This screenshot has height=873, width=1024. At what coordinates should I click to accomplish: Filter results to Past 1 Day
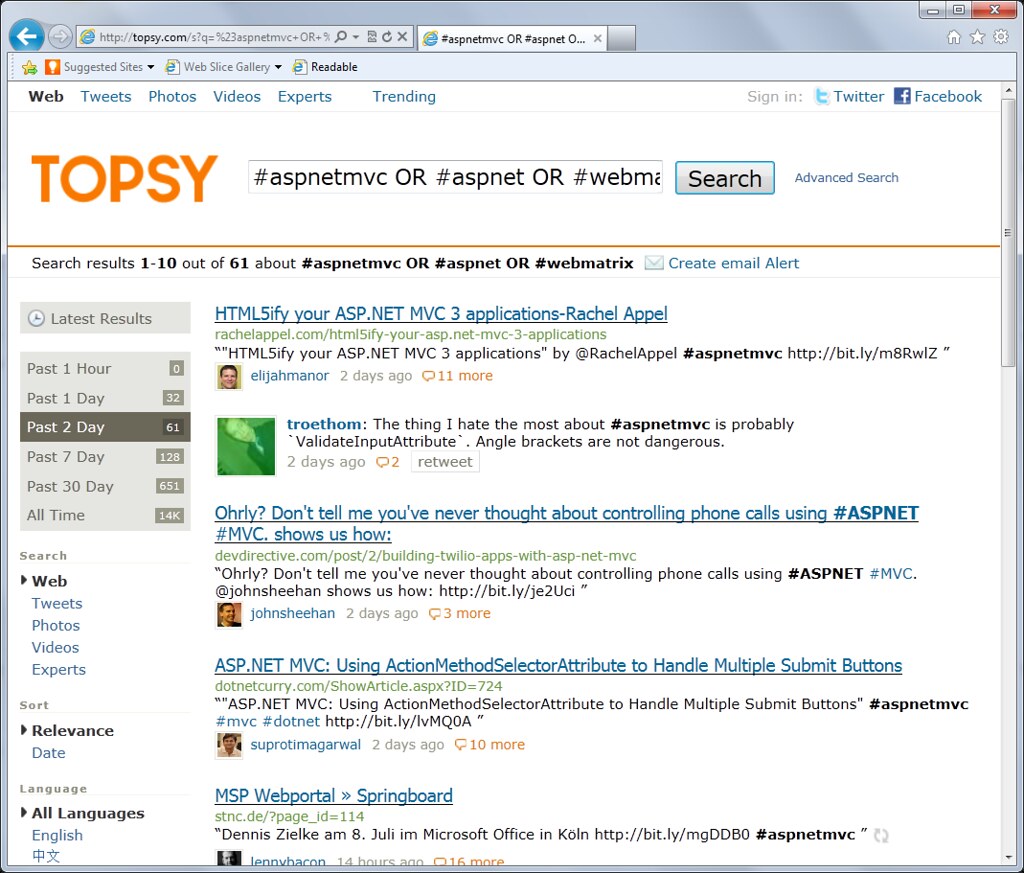(105, 398)
